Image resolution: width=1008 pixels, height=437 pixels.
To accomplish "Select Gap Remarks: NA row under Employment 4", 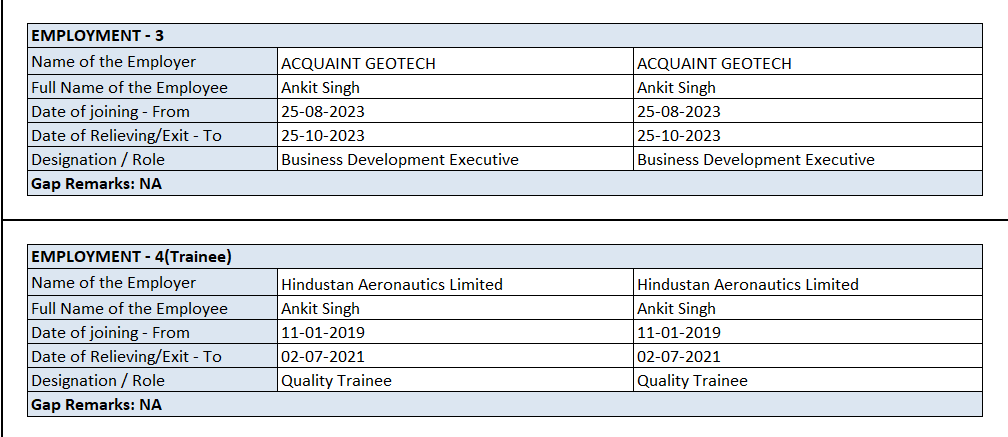I will coord(96,404).
